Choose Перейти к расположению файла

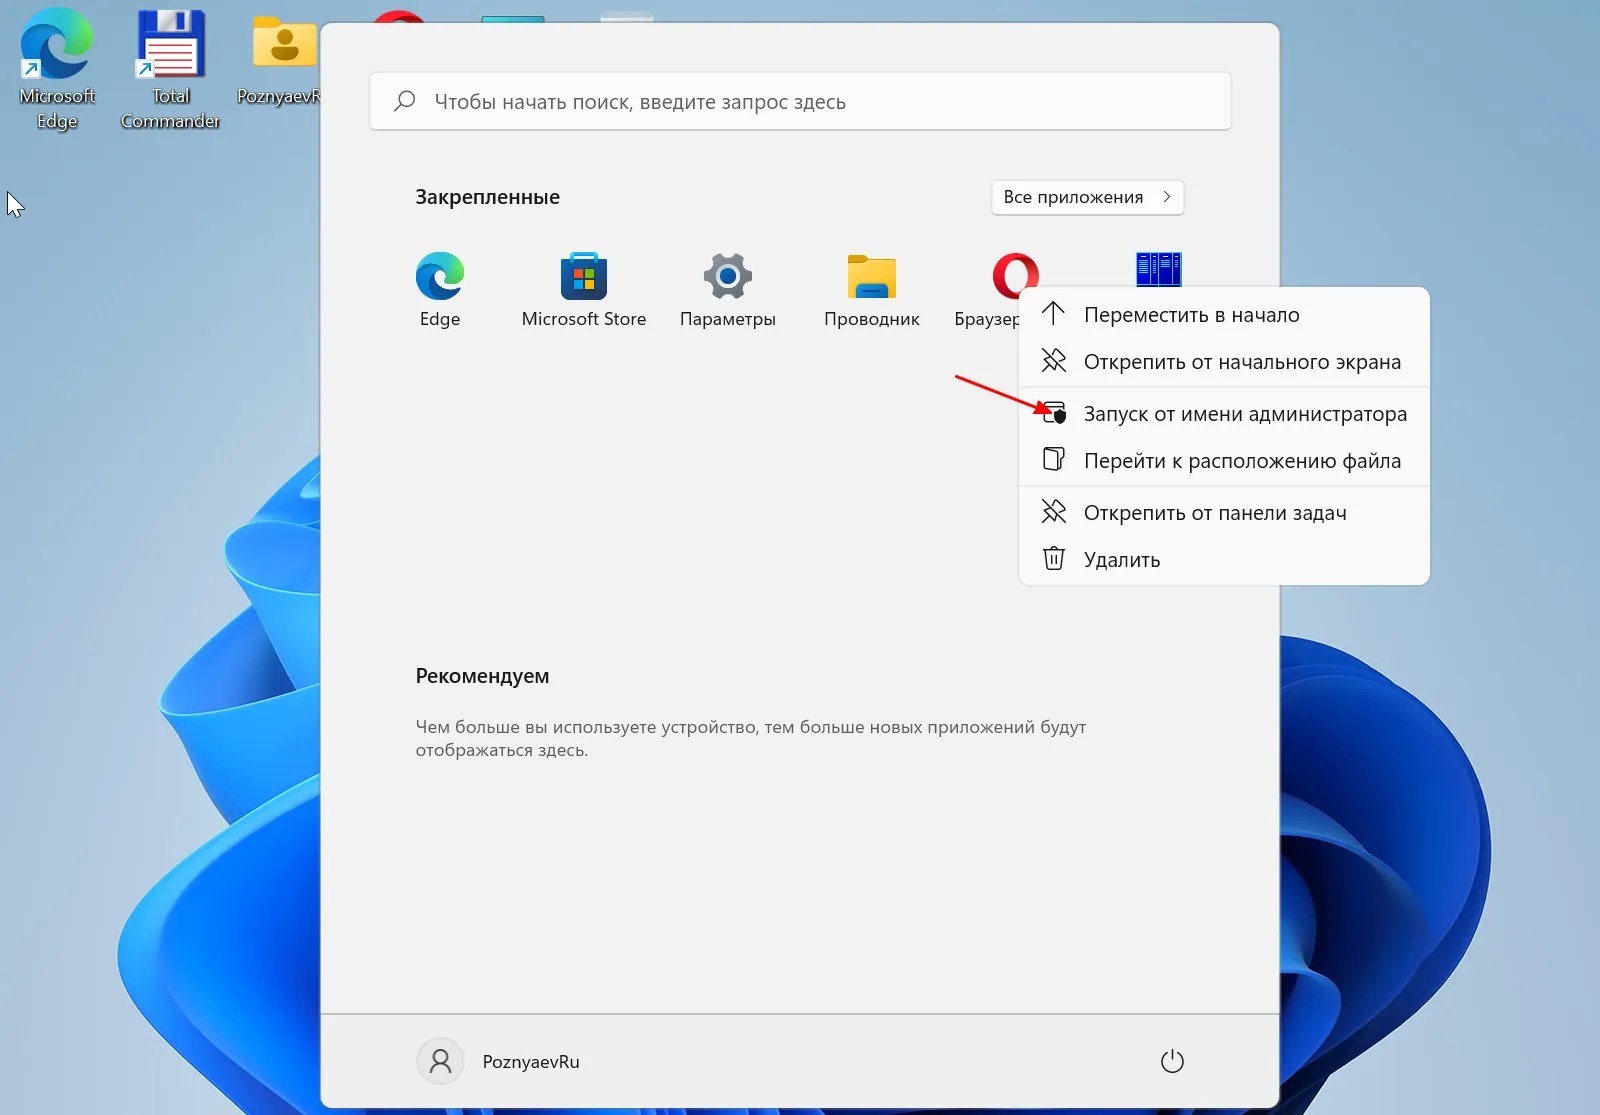[x=1241, y=461]
